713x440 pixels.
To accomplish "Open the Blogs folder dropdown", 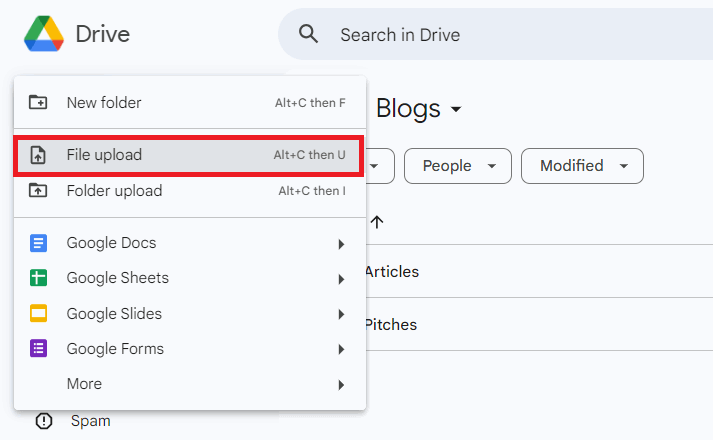I will [419, 109].
